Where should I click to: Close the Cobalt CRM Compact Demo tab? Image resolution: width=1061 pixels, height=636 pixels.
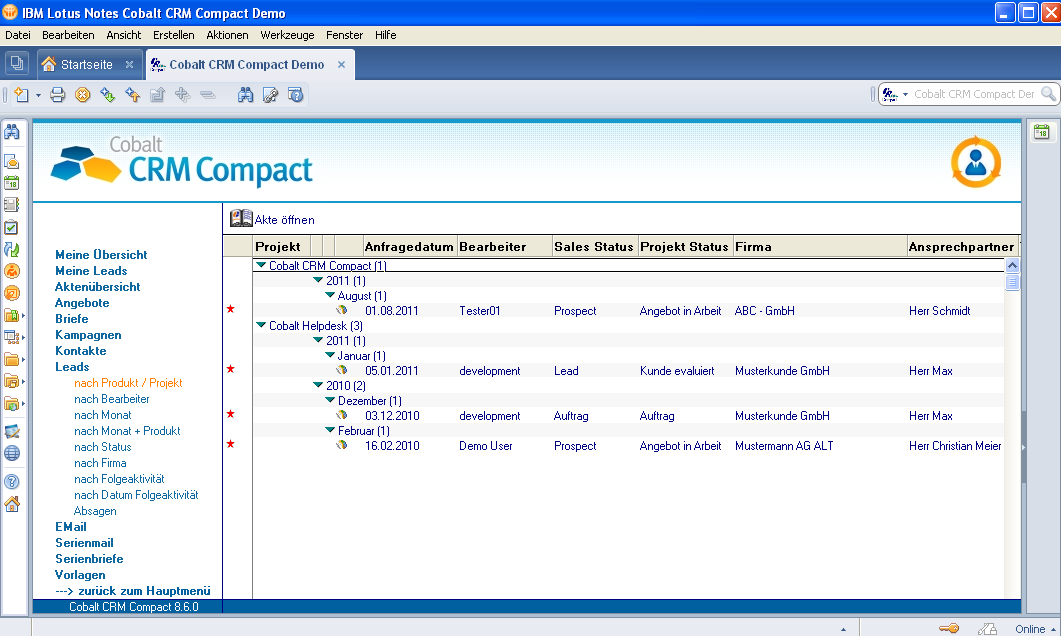click(x=342, y=64)
